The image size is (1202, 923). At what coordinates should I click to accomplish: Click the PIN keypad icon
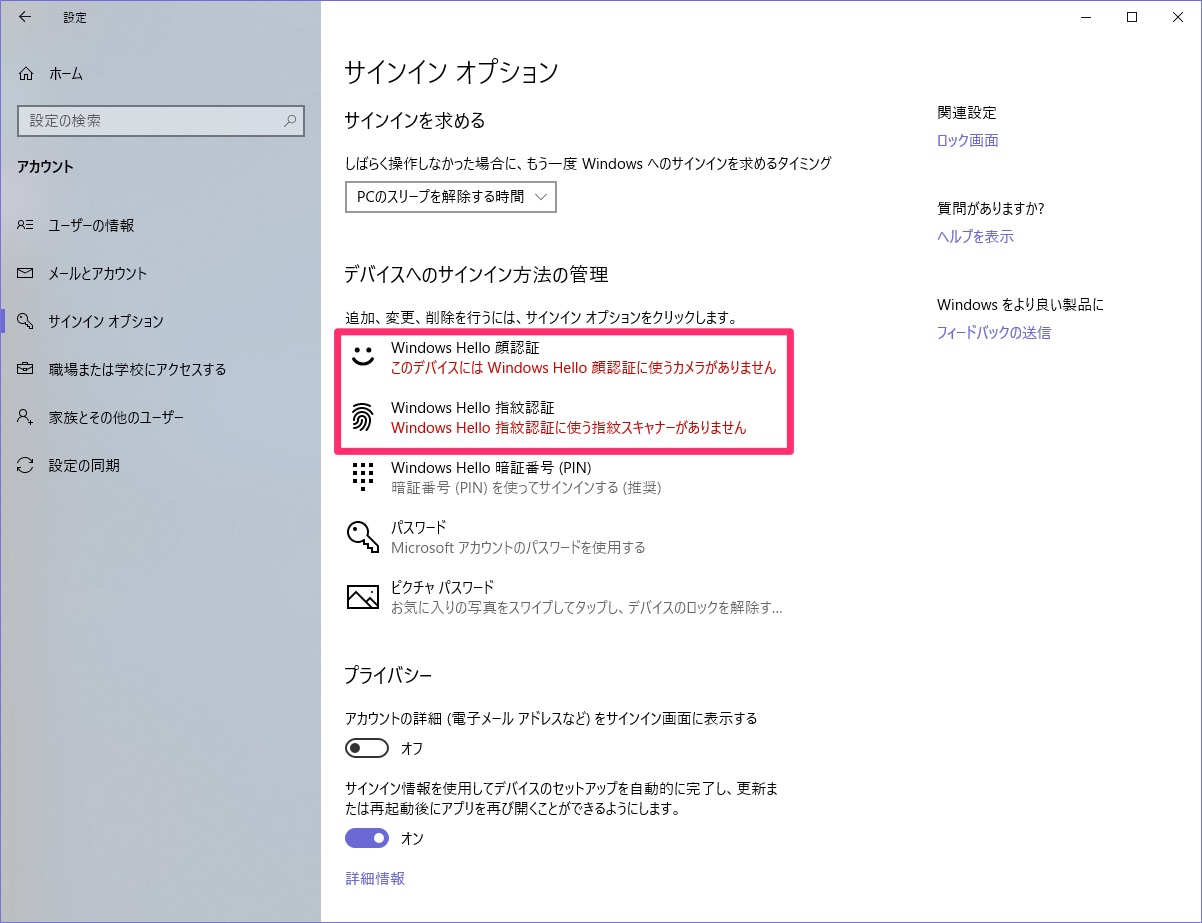[x=362, y=477]
